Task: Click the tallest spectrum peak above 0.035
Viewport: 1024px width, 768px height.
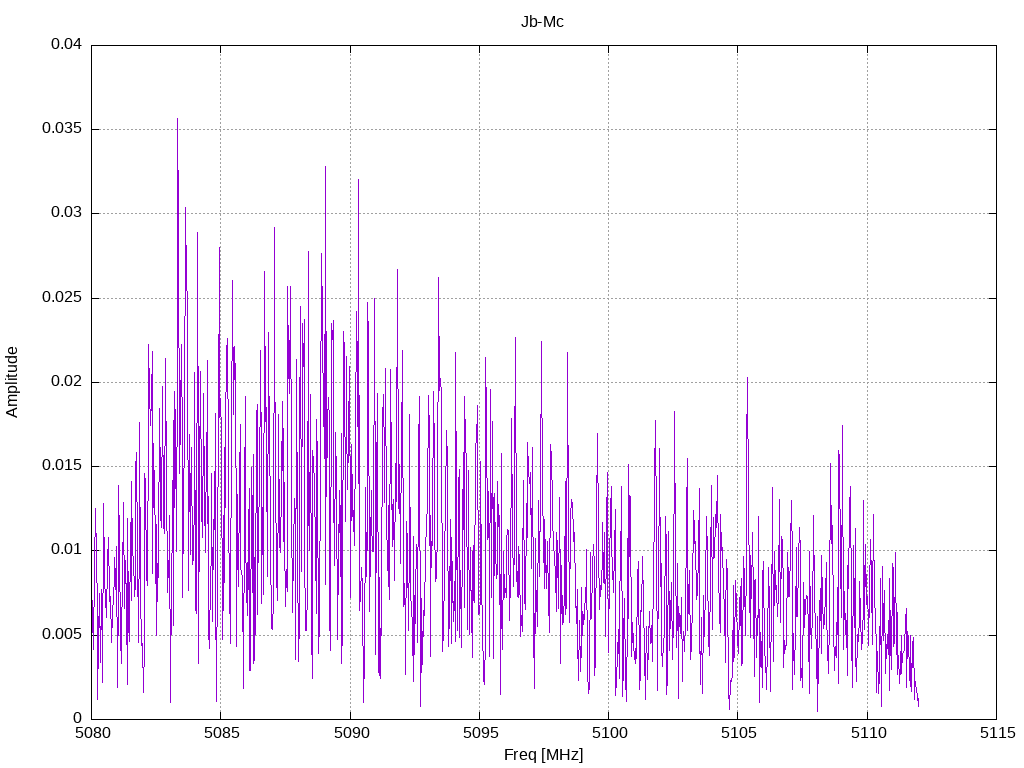Action: (x=177, y=121)
